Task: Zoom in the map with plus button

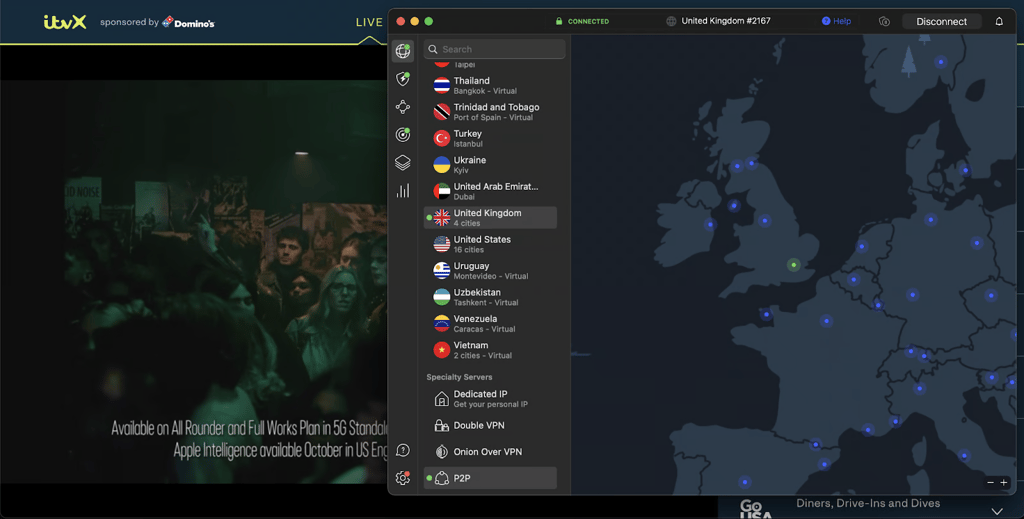Action: [1004, 482]
